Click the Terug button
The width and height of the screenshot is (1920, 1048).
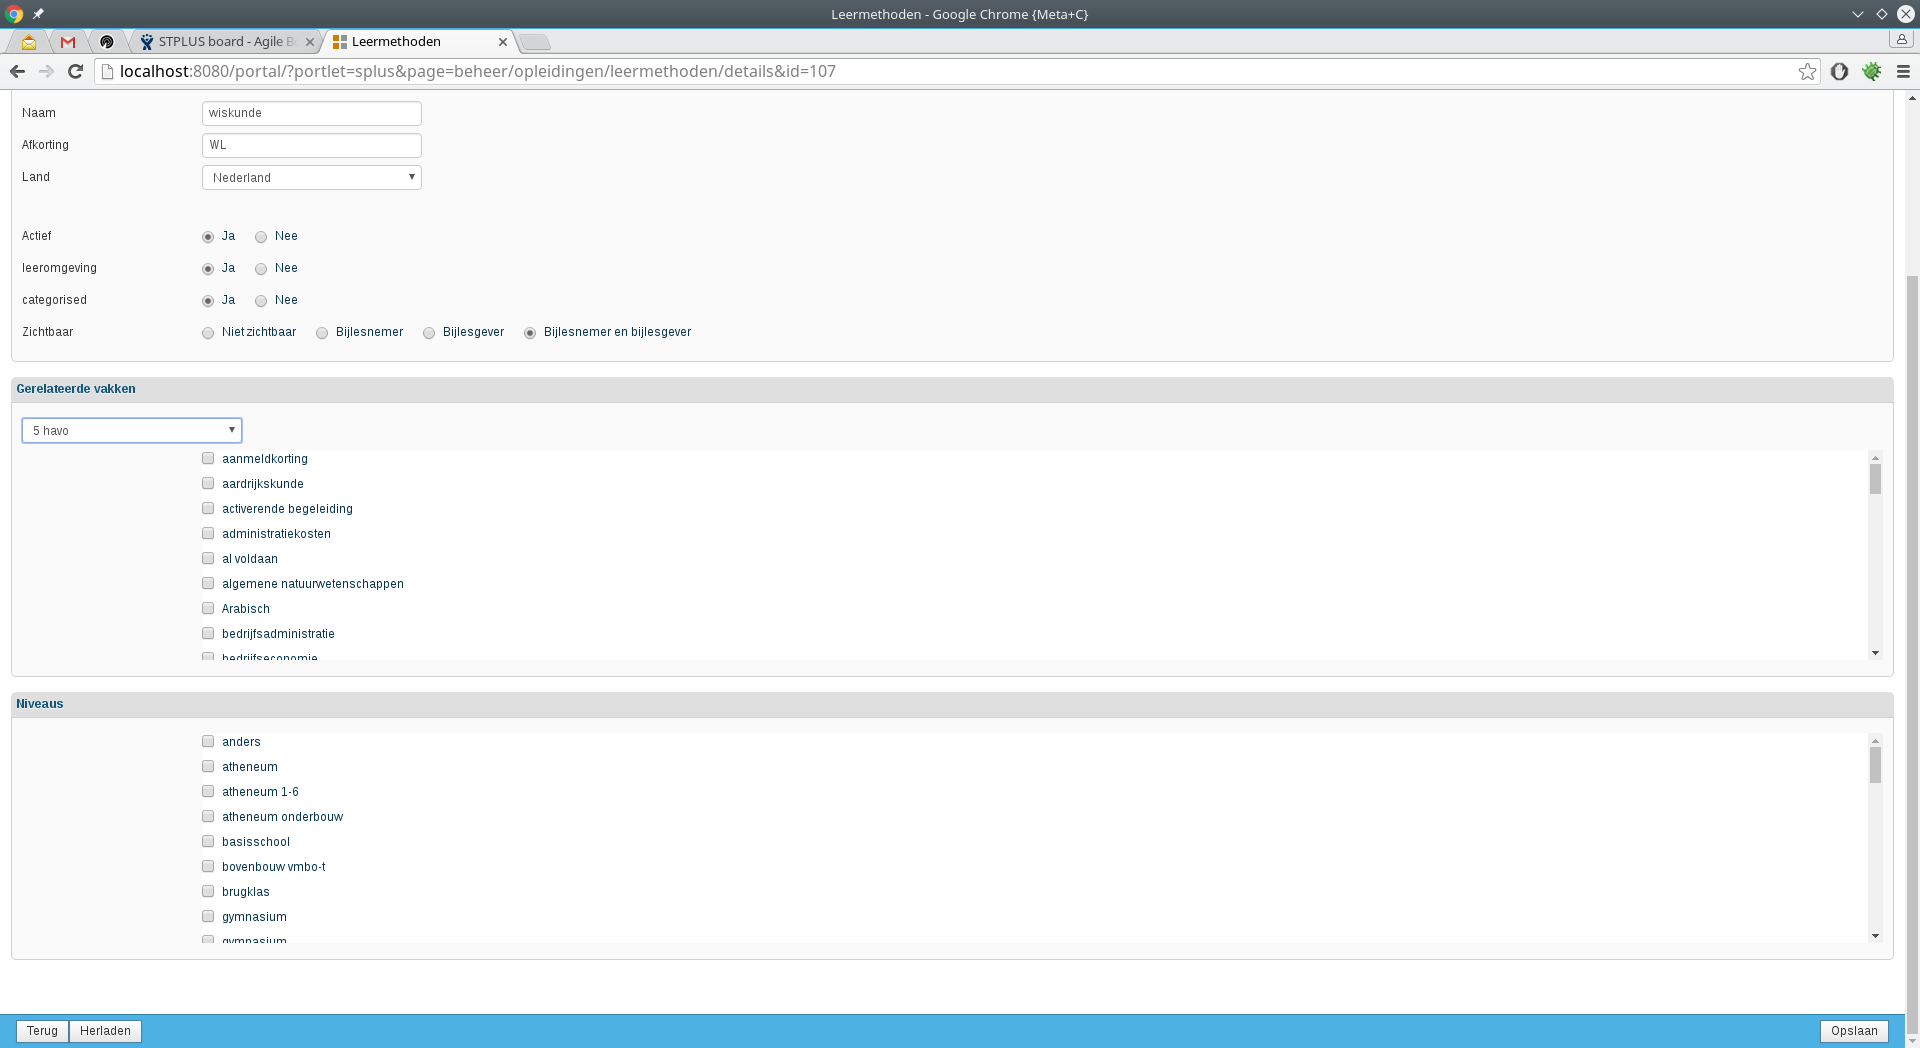(x=42, y=1031)
